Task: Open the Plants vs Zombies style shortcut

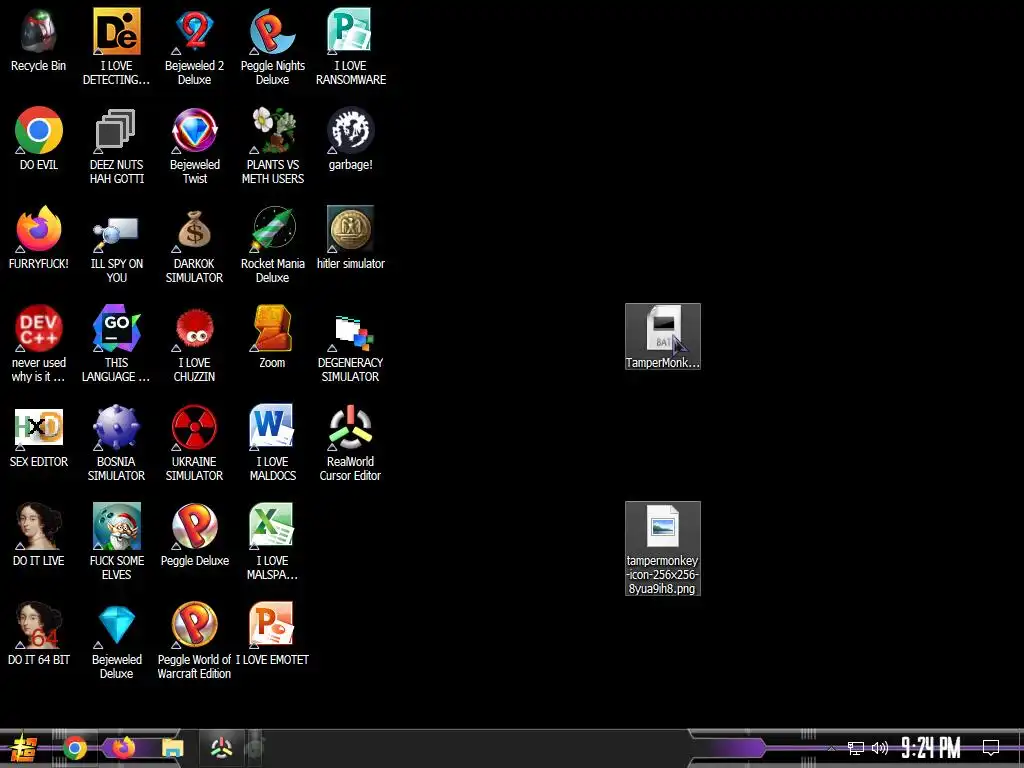Action: [x=272, y=146]
